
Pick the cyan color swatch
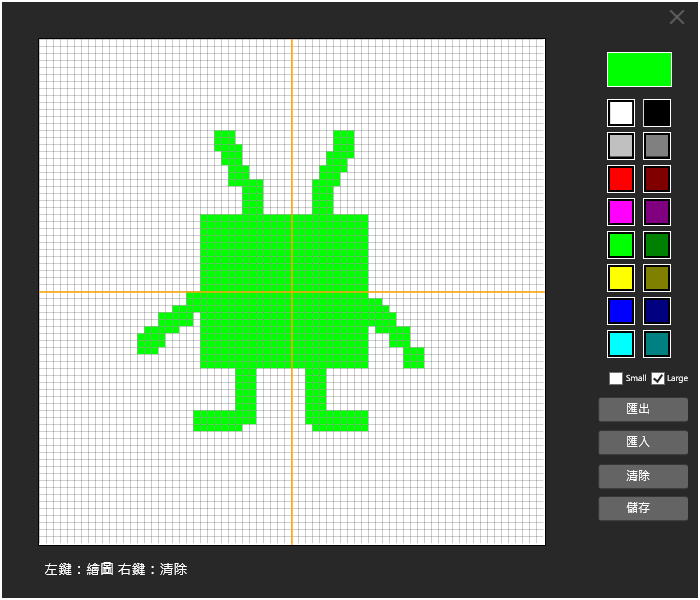click(x=621, y=344)
